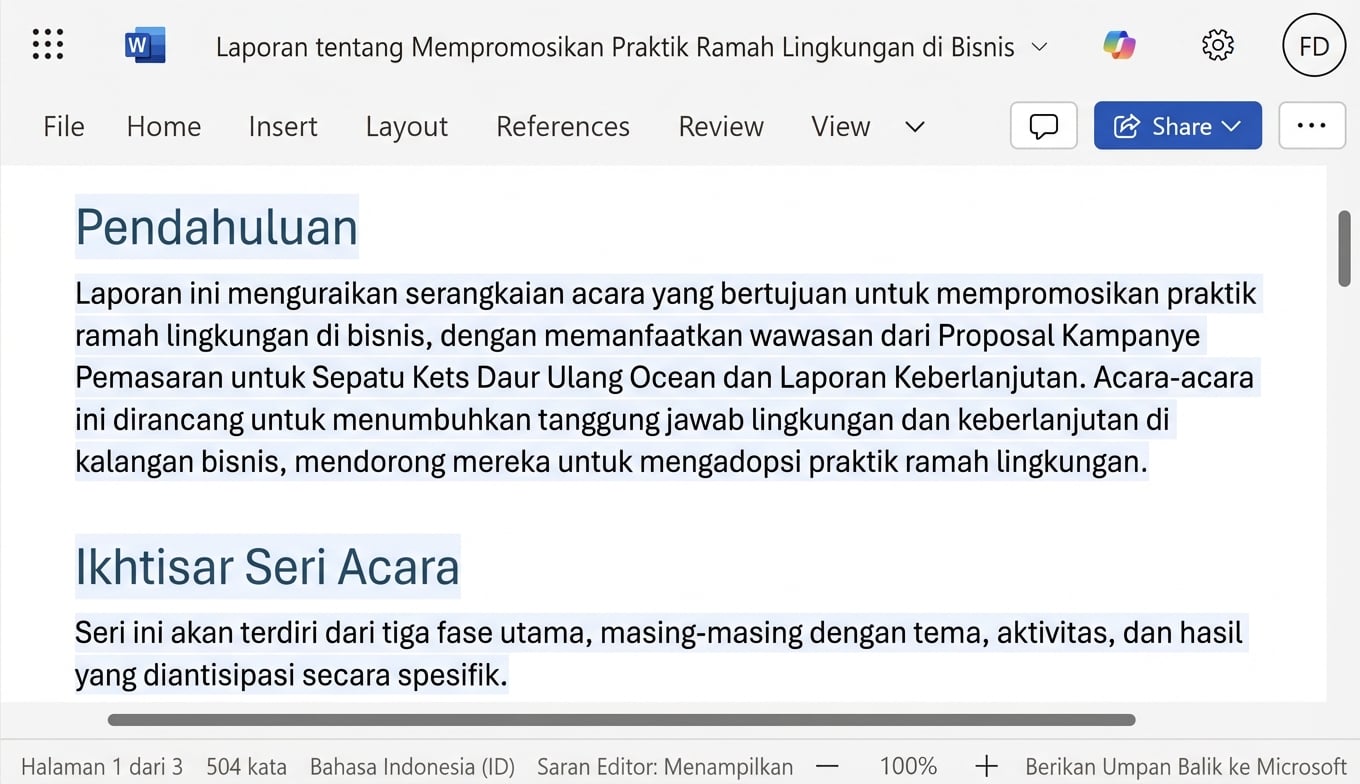Click Berikan Umpan Balik ke Microsoft
The height and width of the screenshot is (784, 1360).
click(1185, 766)
